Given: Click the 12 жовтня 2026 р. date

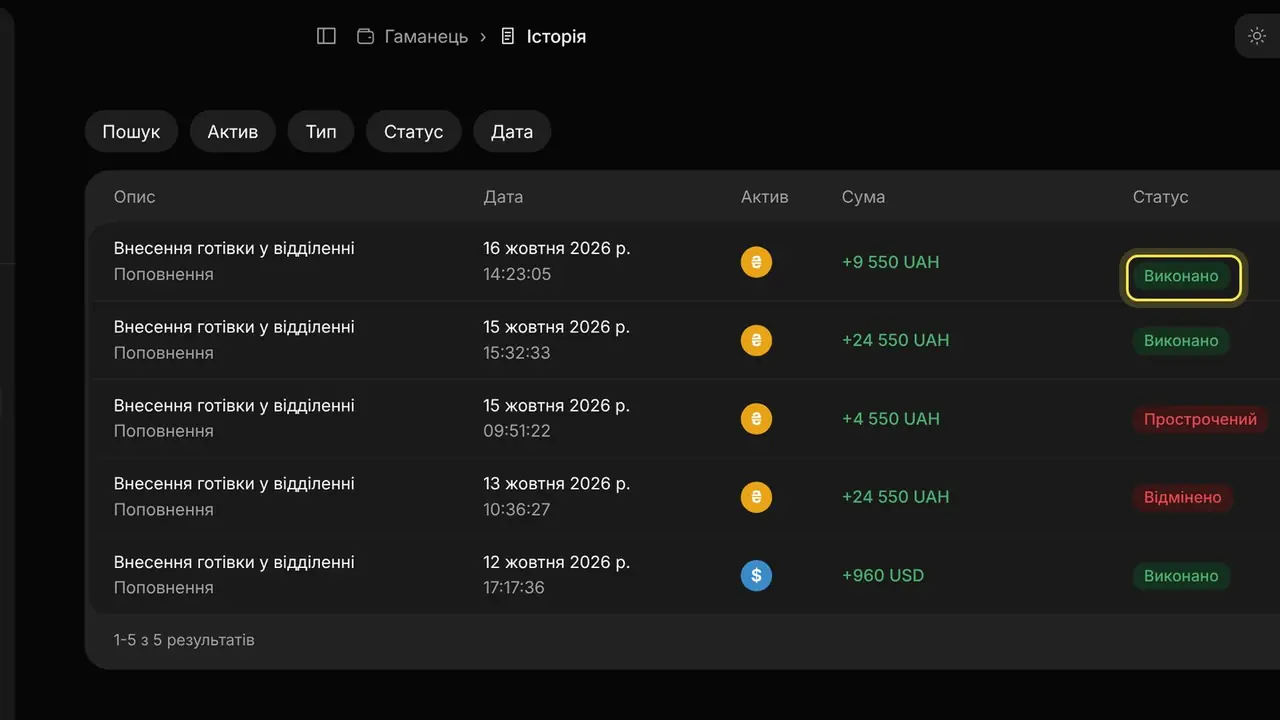Looking at the screenshot, I should point(557,562).
